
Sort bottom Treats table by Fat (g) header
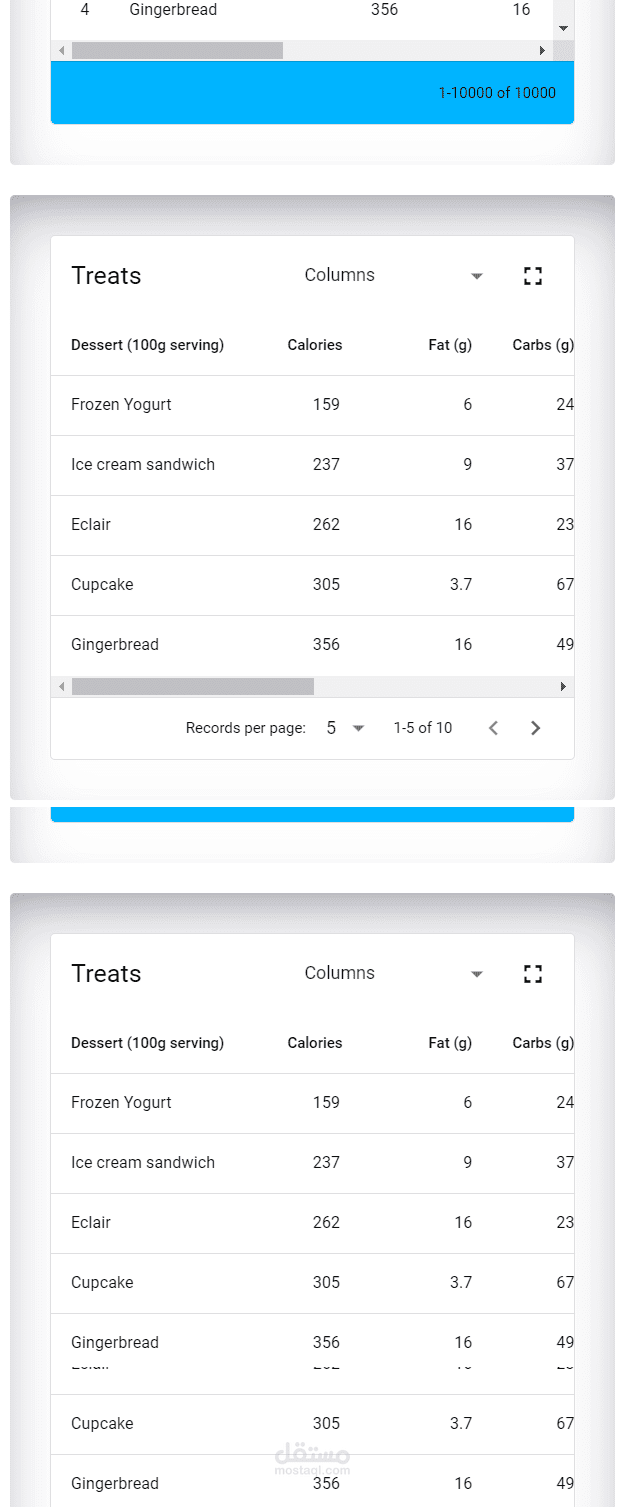point(450,1043)
